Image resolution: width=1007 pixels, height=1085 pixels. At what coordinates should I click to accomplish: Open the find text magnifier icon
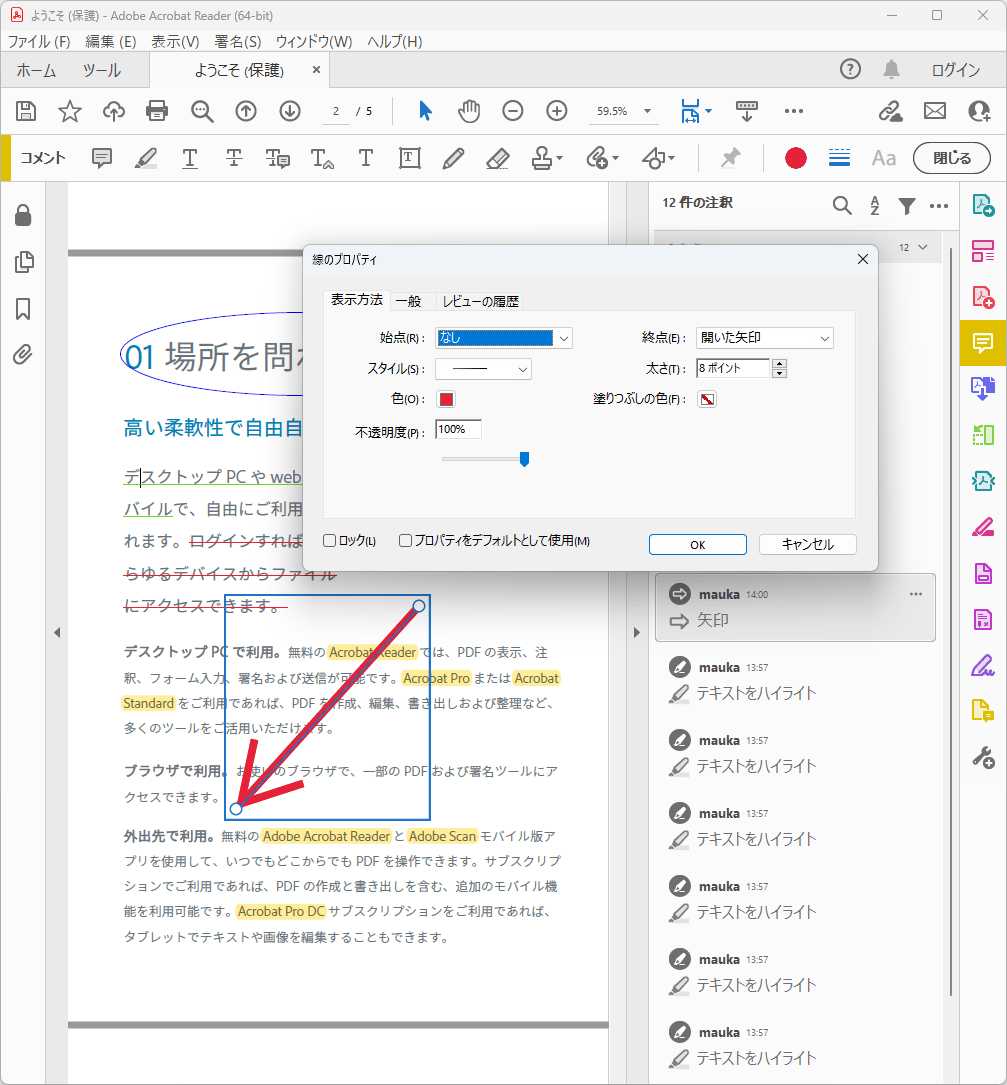(x=201, y=111)
